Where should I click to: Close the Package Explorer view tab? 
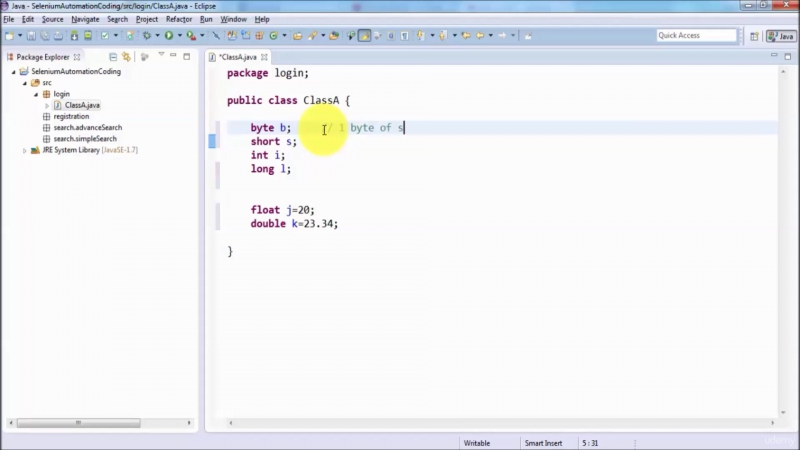pyautogui.click(x=77, y=57)
